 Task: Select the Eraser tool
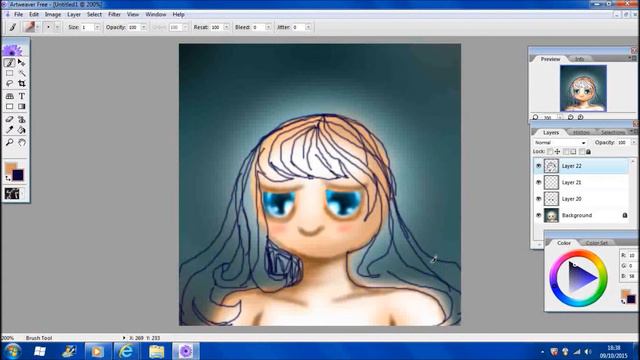point(9,119)
